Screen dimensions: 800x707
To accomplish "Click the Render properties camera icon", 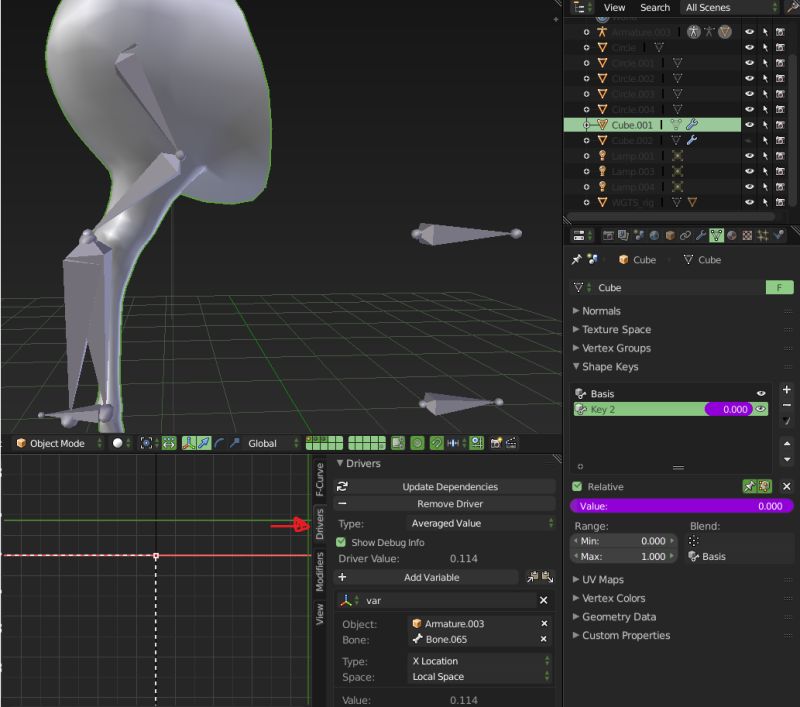I will point(607,234).
